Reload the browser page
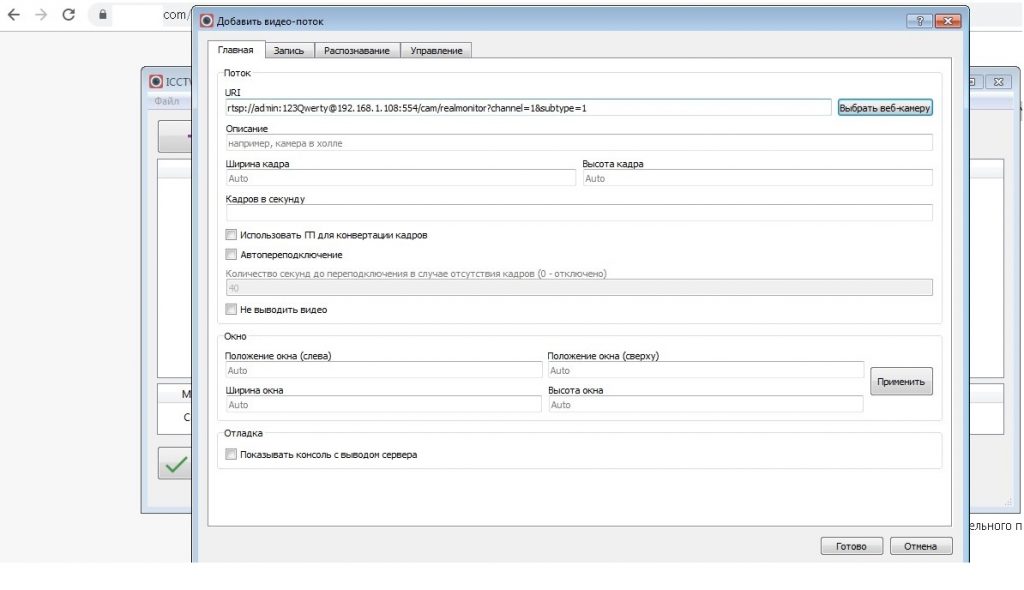 (69, 15)
